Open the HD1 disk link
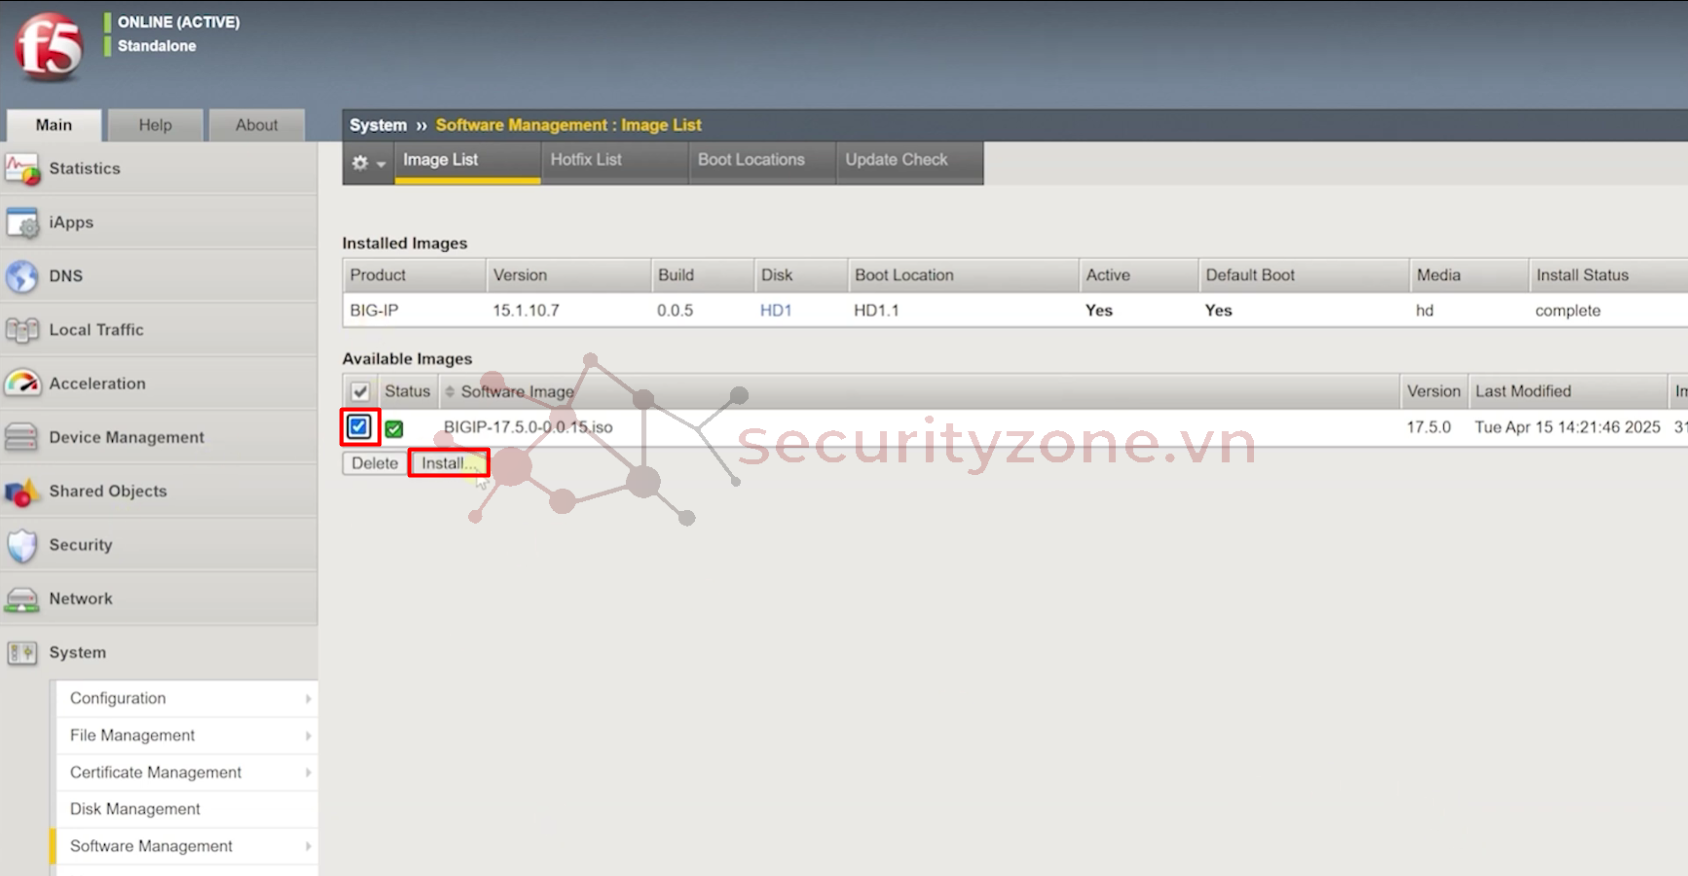 click(x=776, y=310)
